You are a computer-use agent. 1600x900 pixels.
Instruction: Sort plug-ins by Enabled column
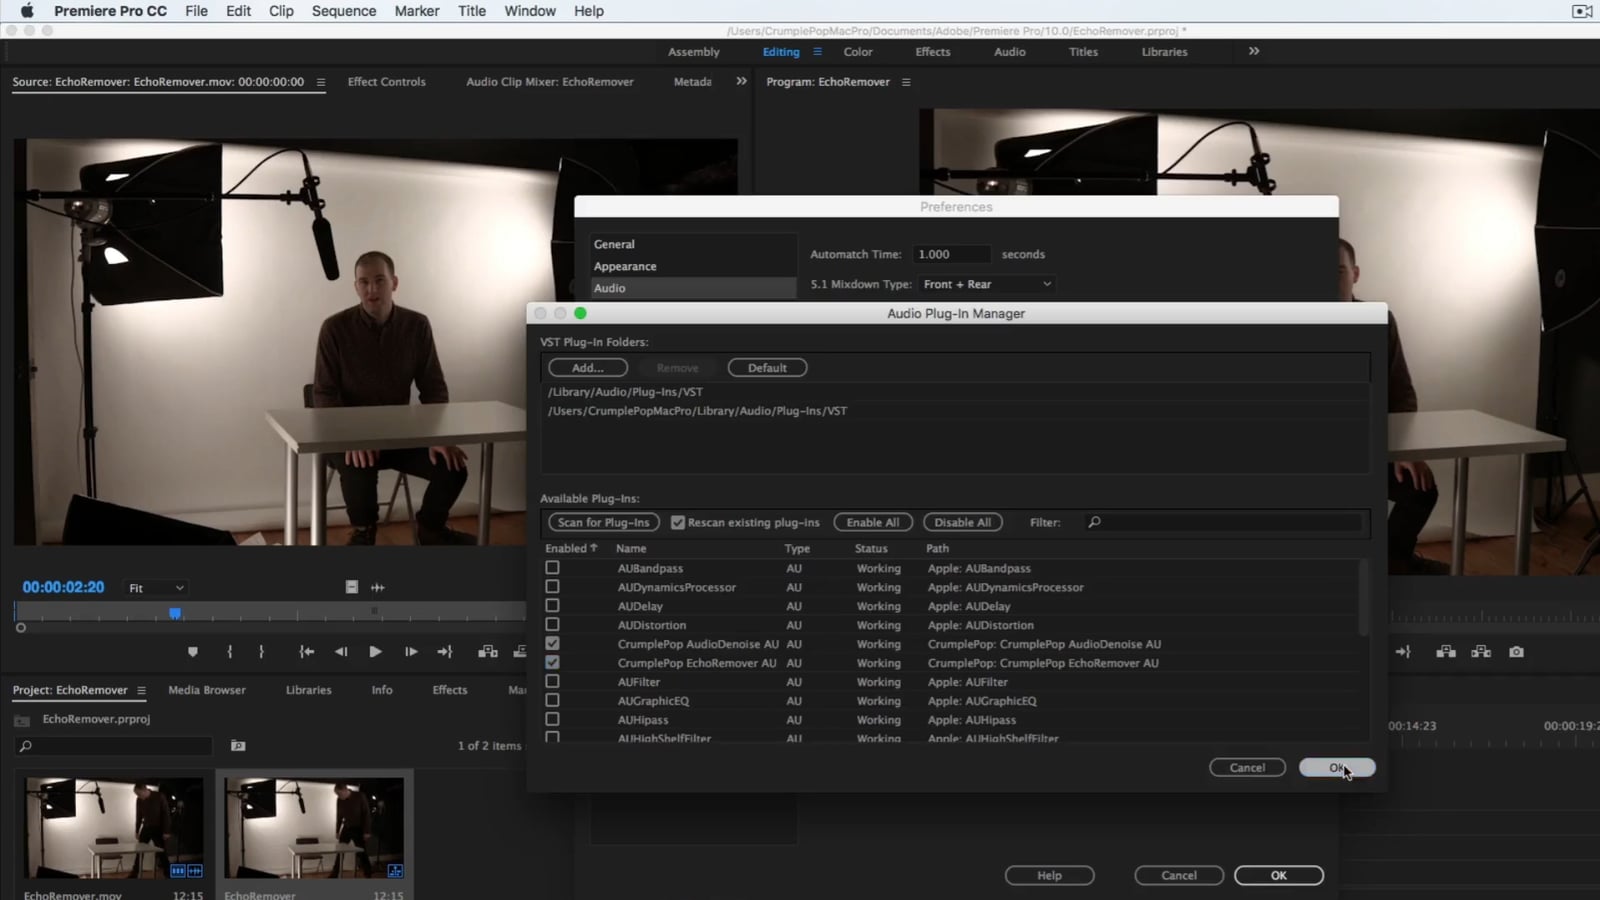(571, 549)
